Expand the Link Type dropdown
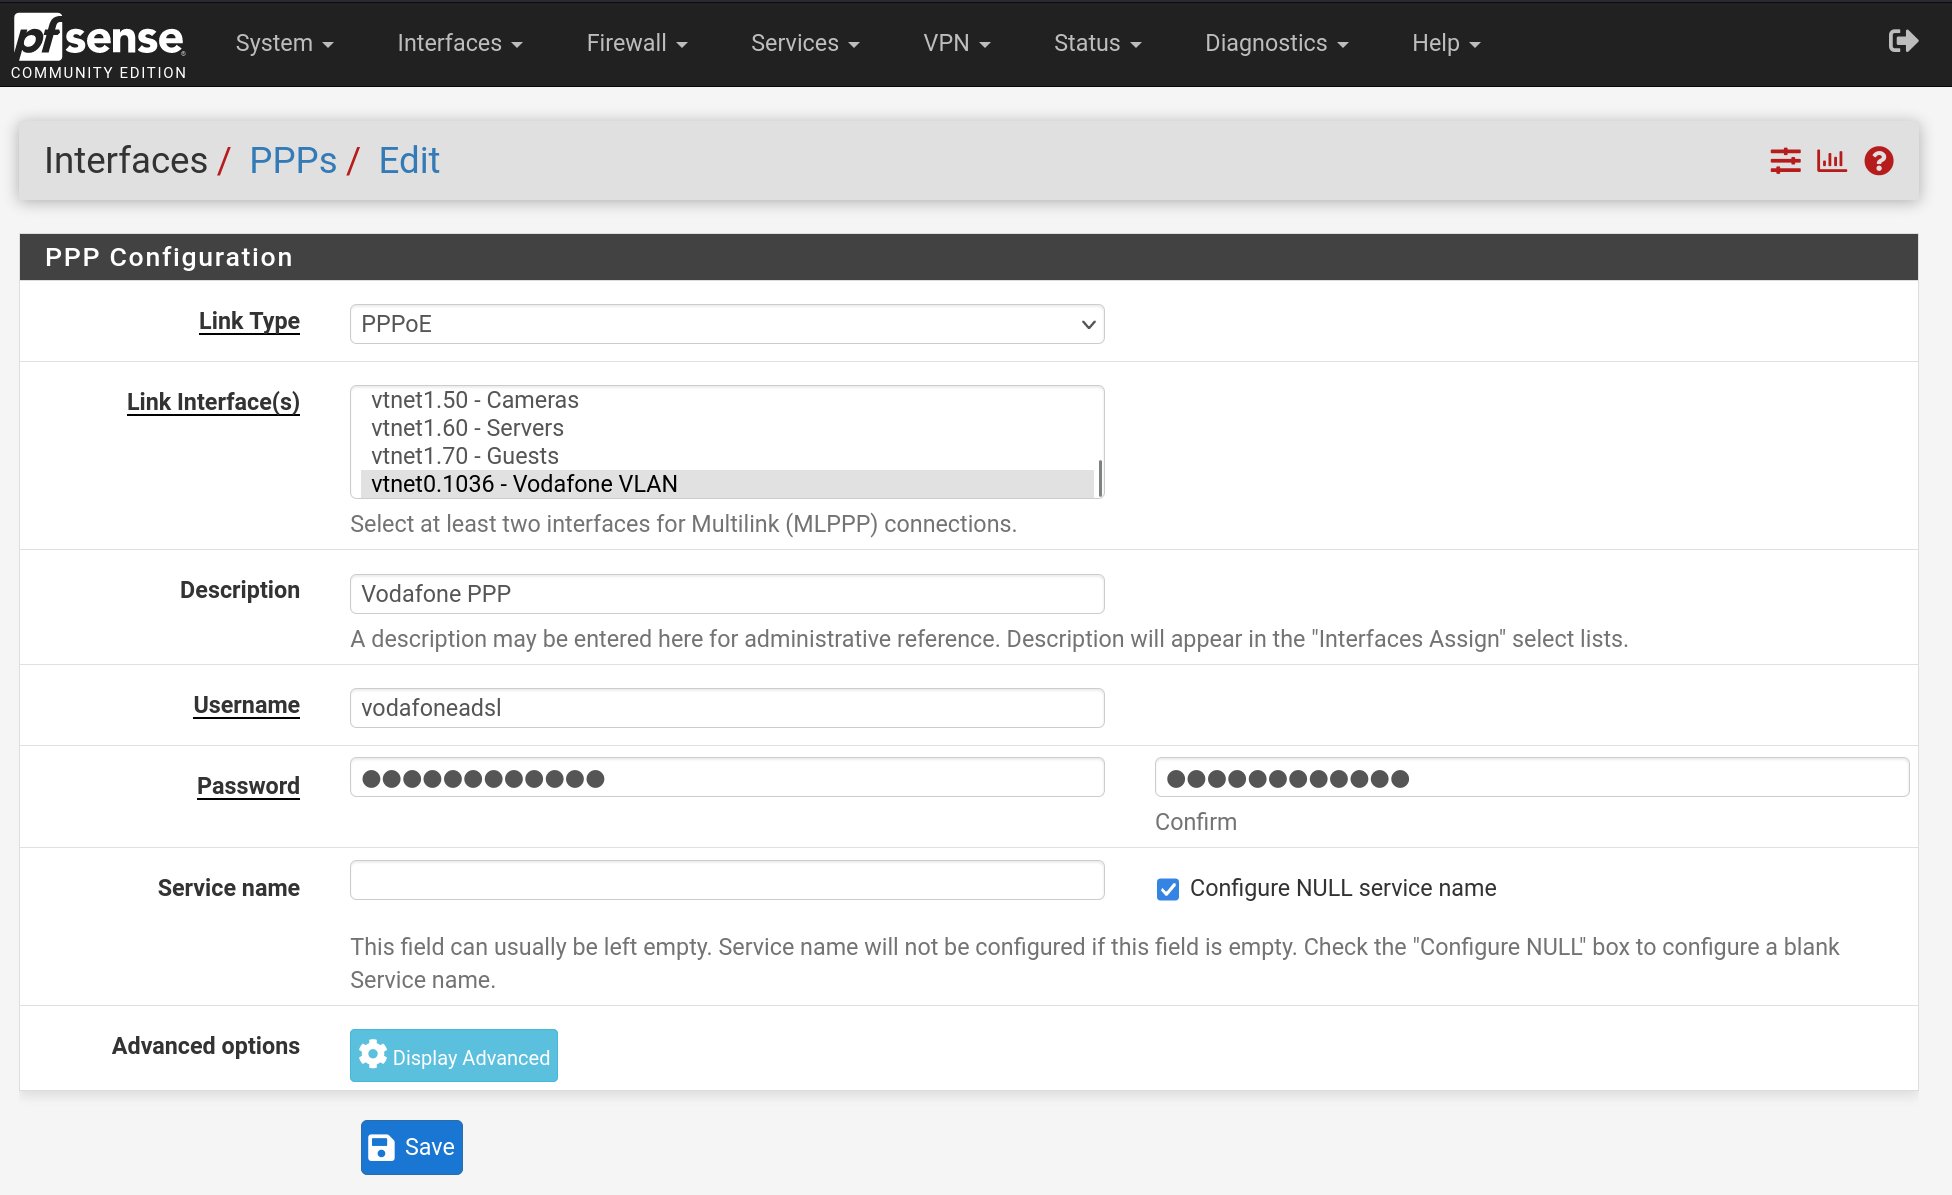The width and height of the screenshot is (1952, 1195). pos(726,324)
